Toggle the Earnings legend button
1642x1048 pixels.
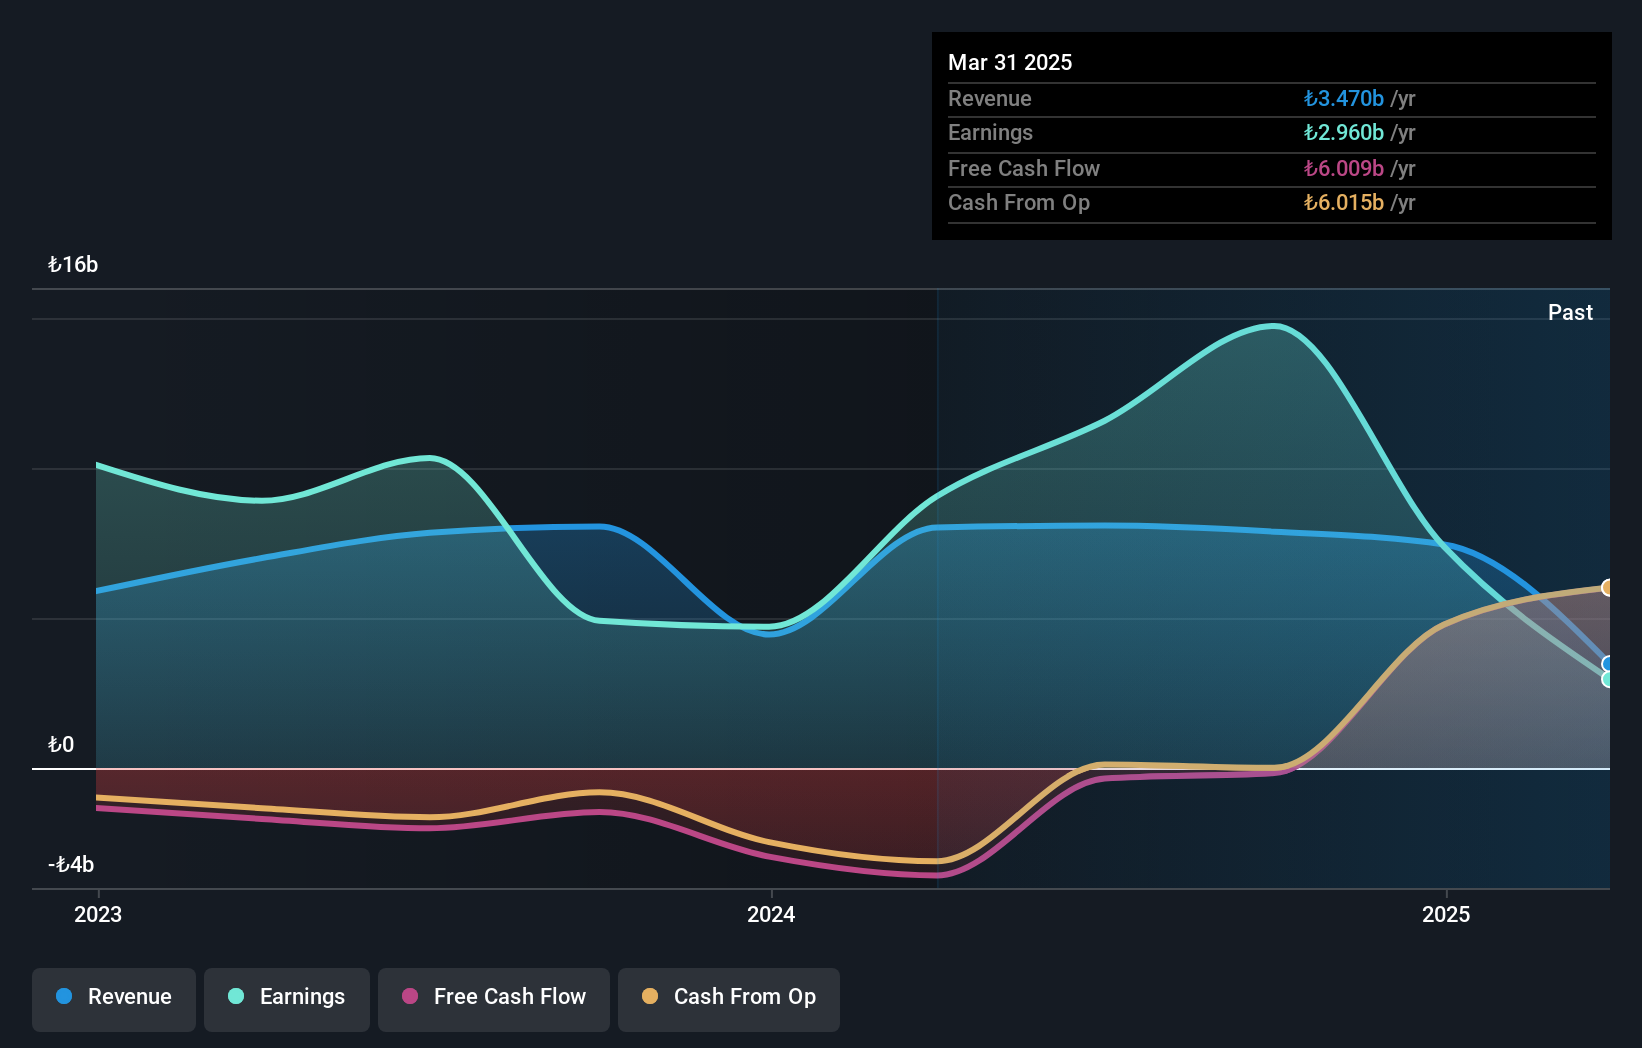tap(287, 999)
